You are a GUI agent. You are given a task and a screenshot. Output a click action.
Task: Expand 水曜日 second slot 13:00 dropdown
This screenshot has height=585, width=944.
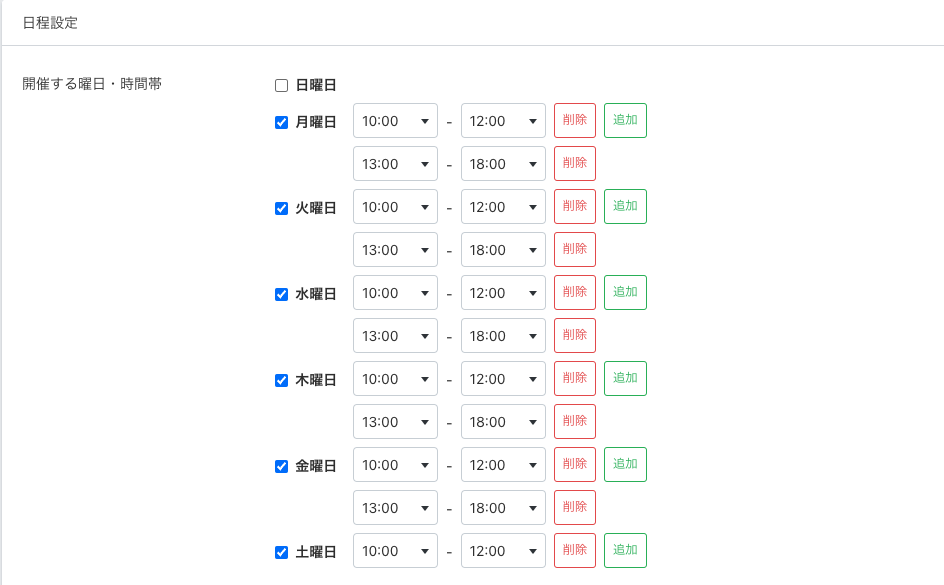click(395, 336)
